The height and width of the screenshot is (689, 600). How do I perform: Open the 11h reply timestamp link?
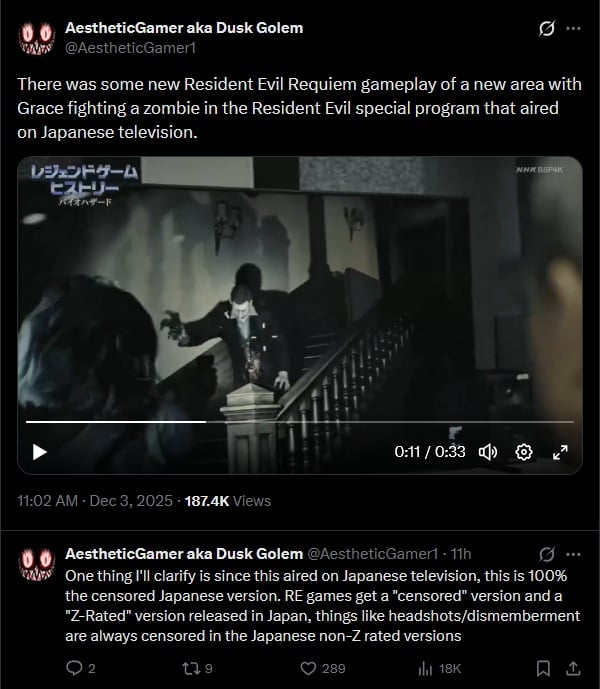[x=461, y=554]
